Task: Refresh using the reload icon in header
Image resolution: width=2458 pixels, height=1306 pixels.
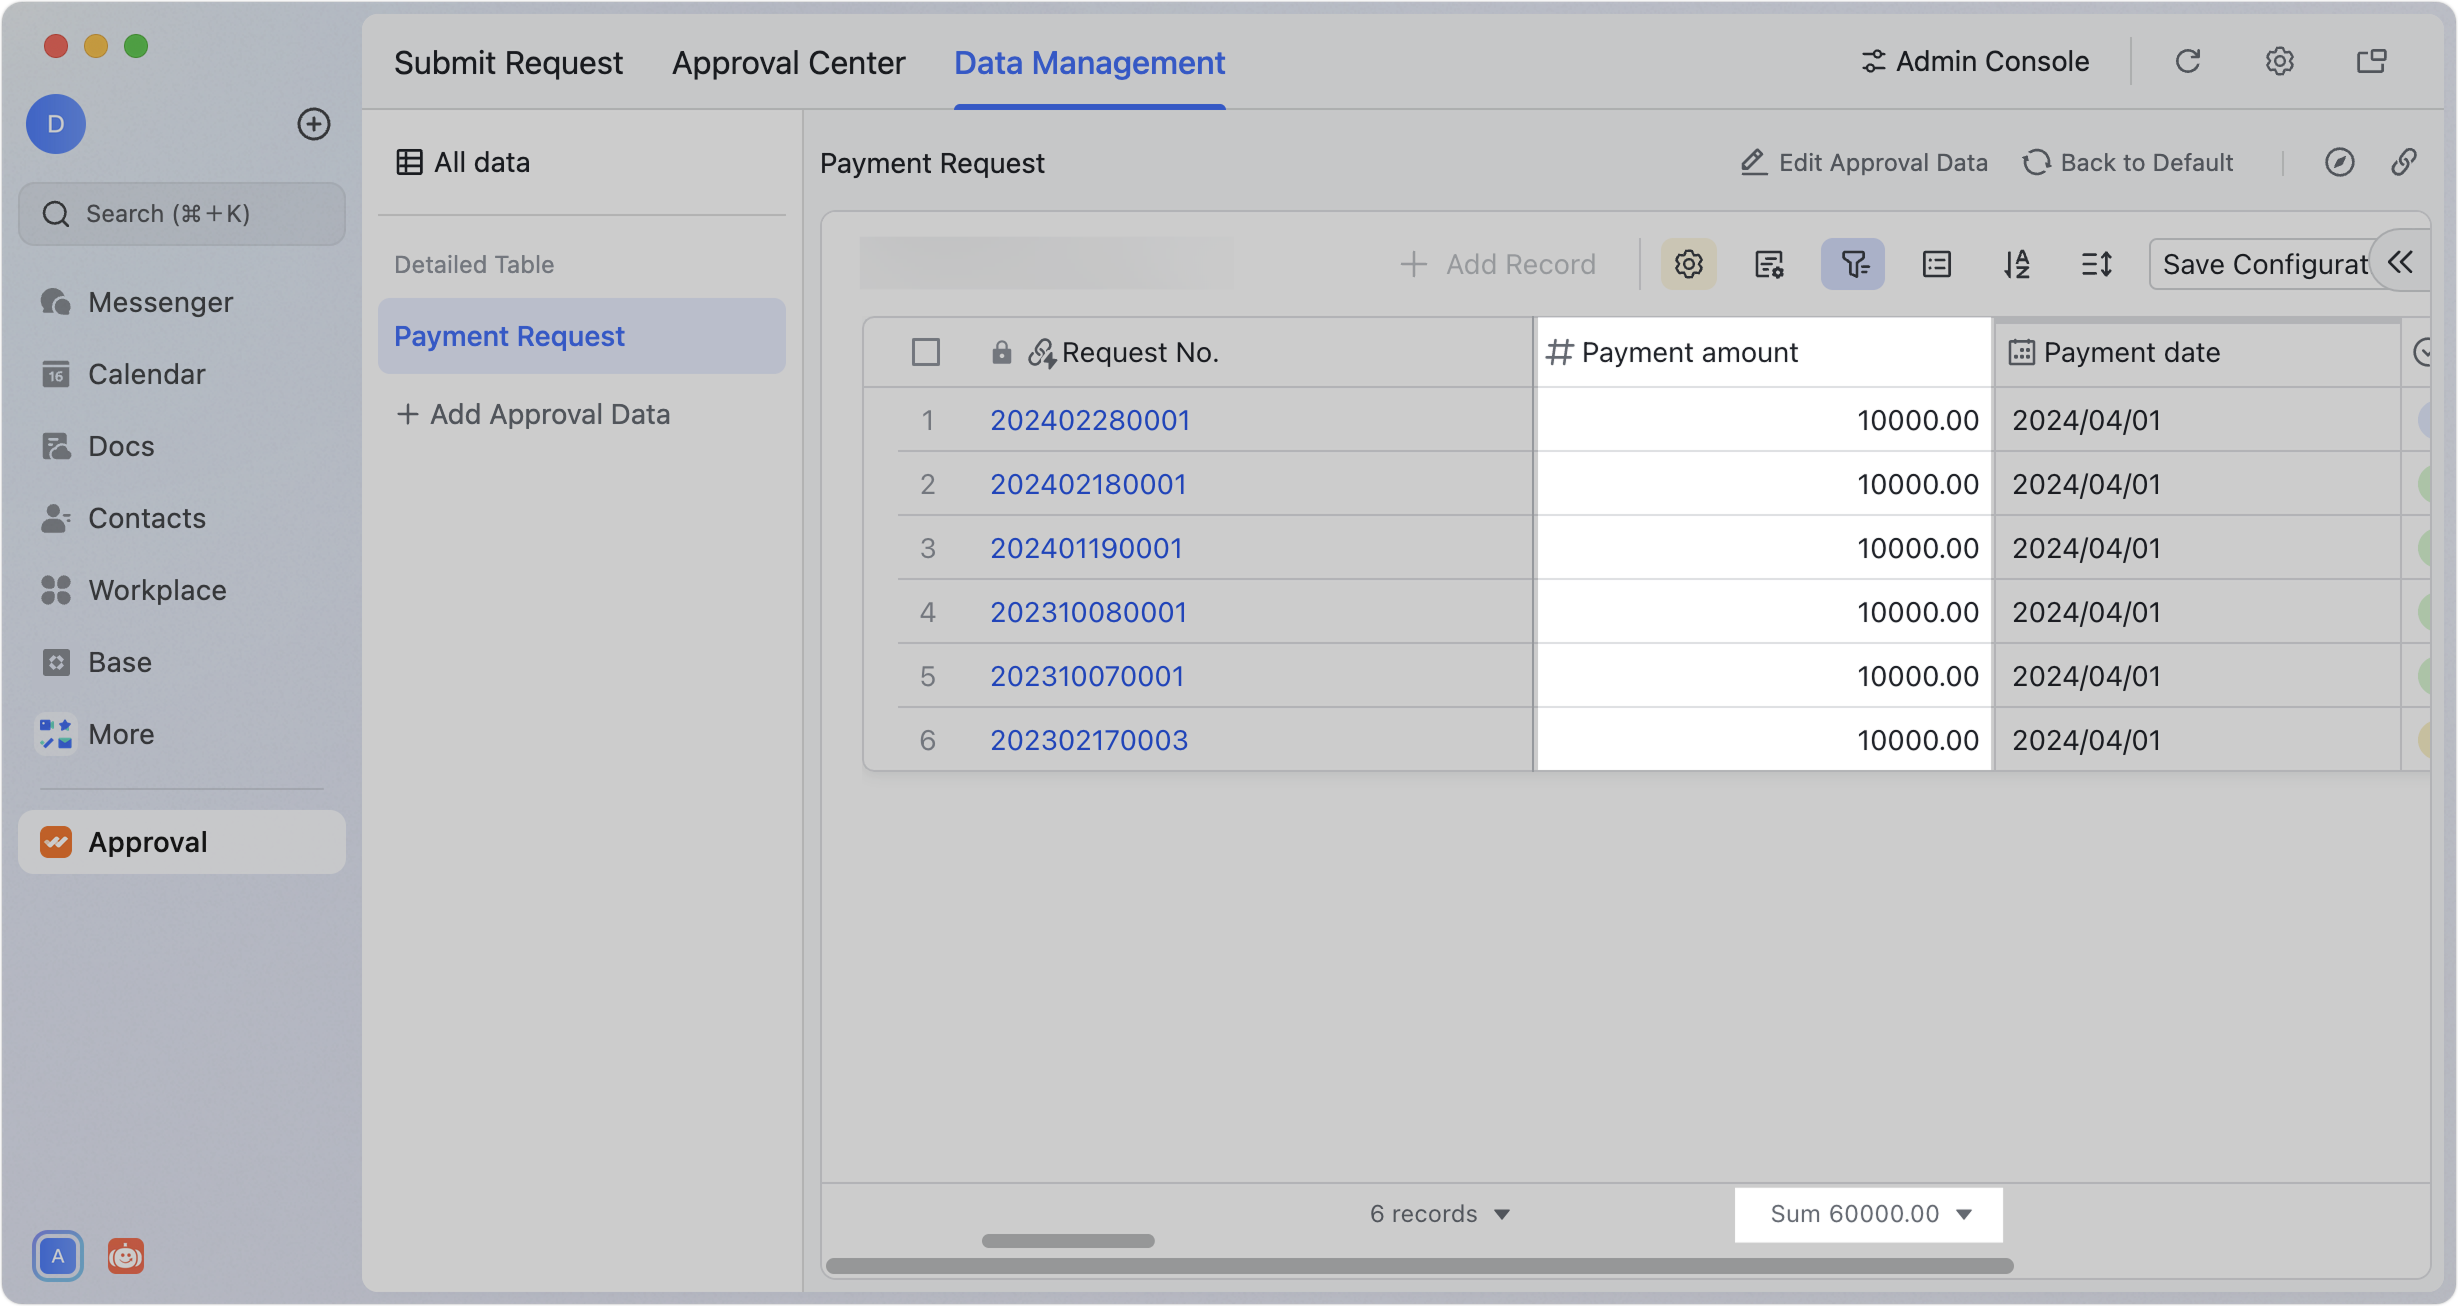Action: point(2188,62)
